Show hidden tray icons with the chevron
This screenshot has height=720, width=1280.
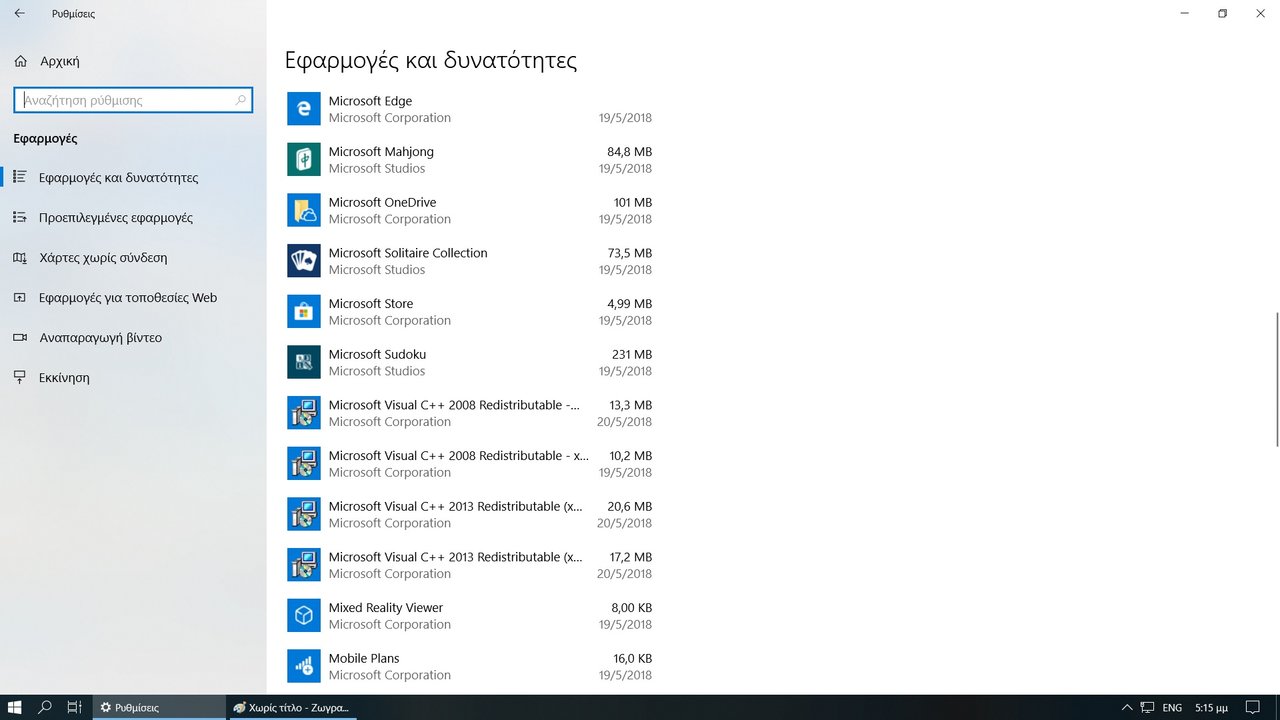coord(1127,708)
